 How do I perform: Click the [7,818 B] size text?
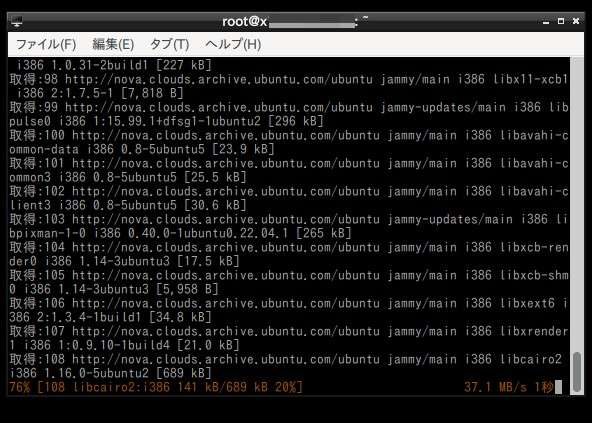click(152, 93)
